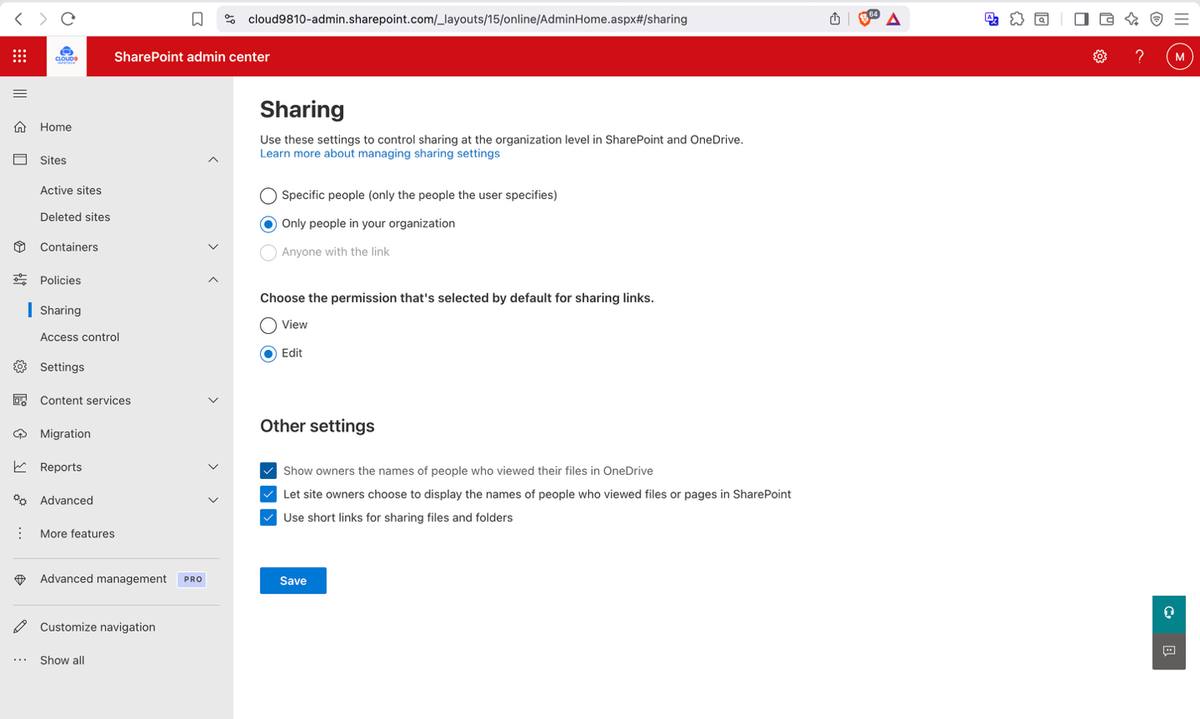
Task: Choose Edit as default permission
Action: click(268, 354)
